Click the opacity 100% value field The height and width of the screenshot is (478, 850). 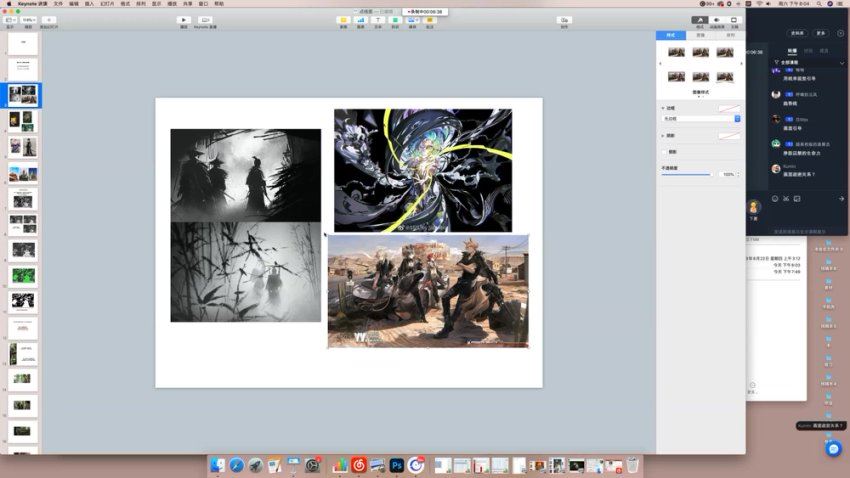tap(728, 175)
